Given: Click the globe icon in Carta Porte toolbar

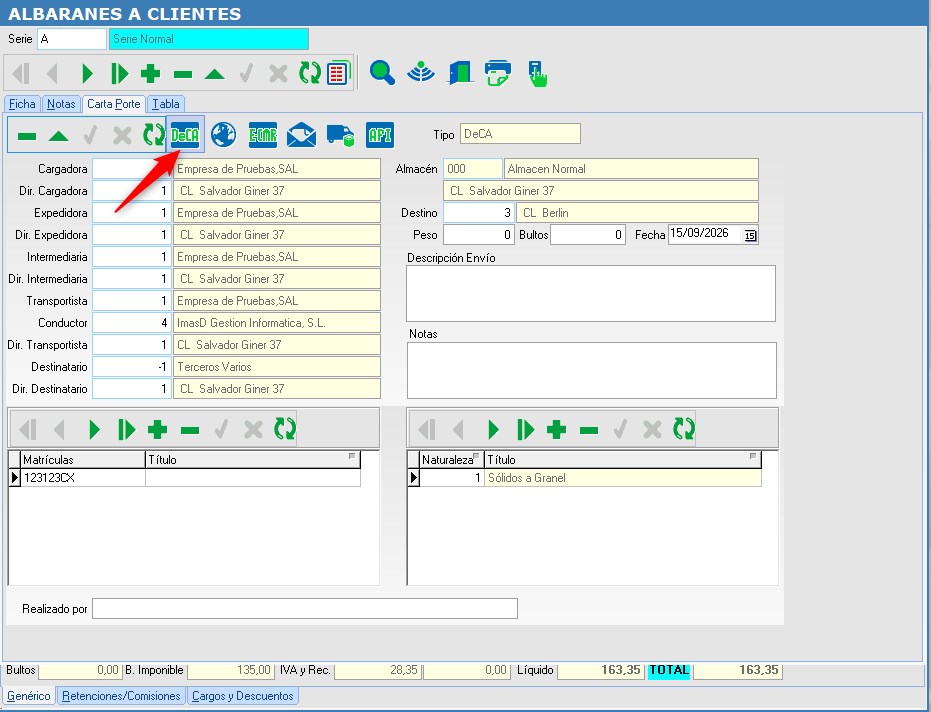Looking at the screenshot, I should coord(224,135).
